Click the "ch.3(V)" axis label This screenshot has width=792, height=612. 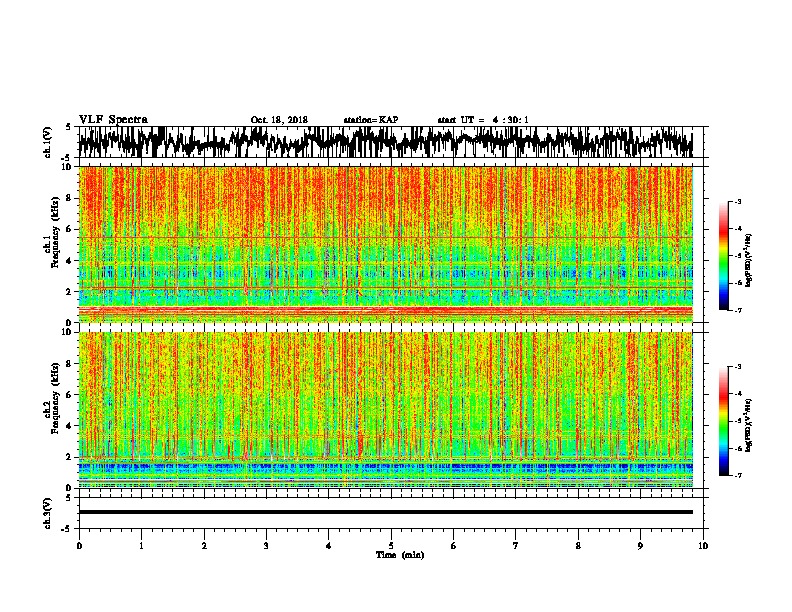coord(47,513)
